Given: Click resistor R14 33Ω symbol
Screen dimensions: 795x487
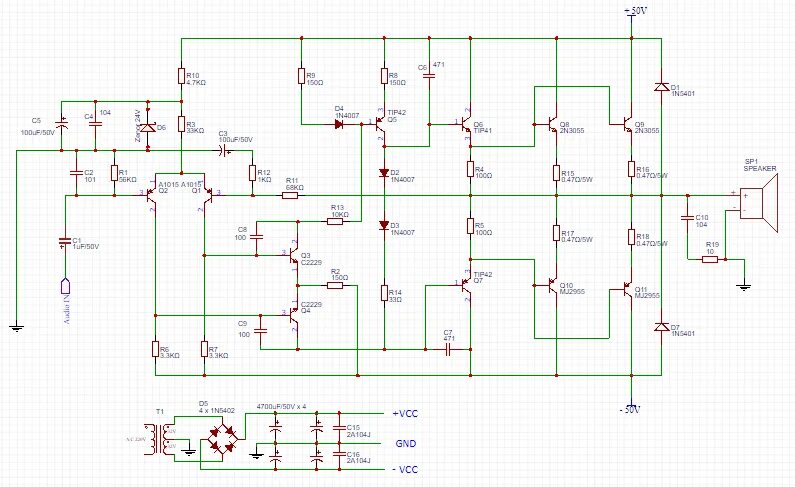Looking at the screenshot, I should click(x=384, y=293).
